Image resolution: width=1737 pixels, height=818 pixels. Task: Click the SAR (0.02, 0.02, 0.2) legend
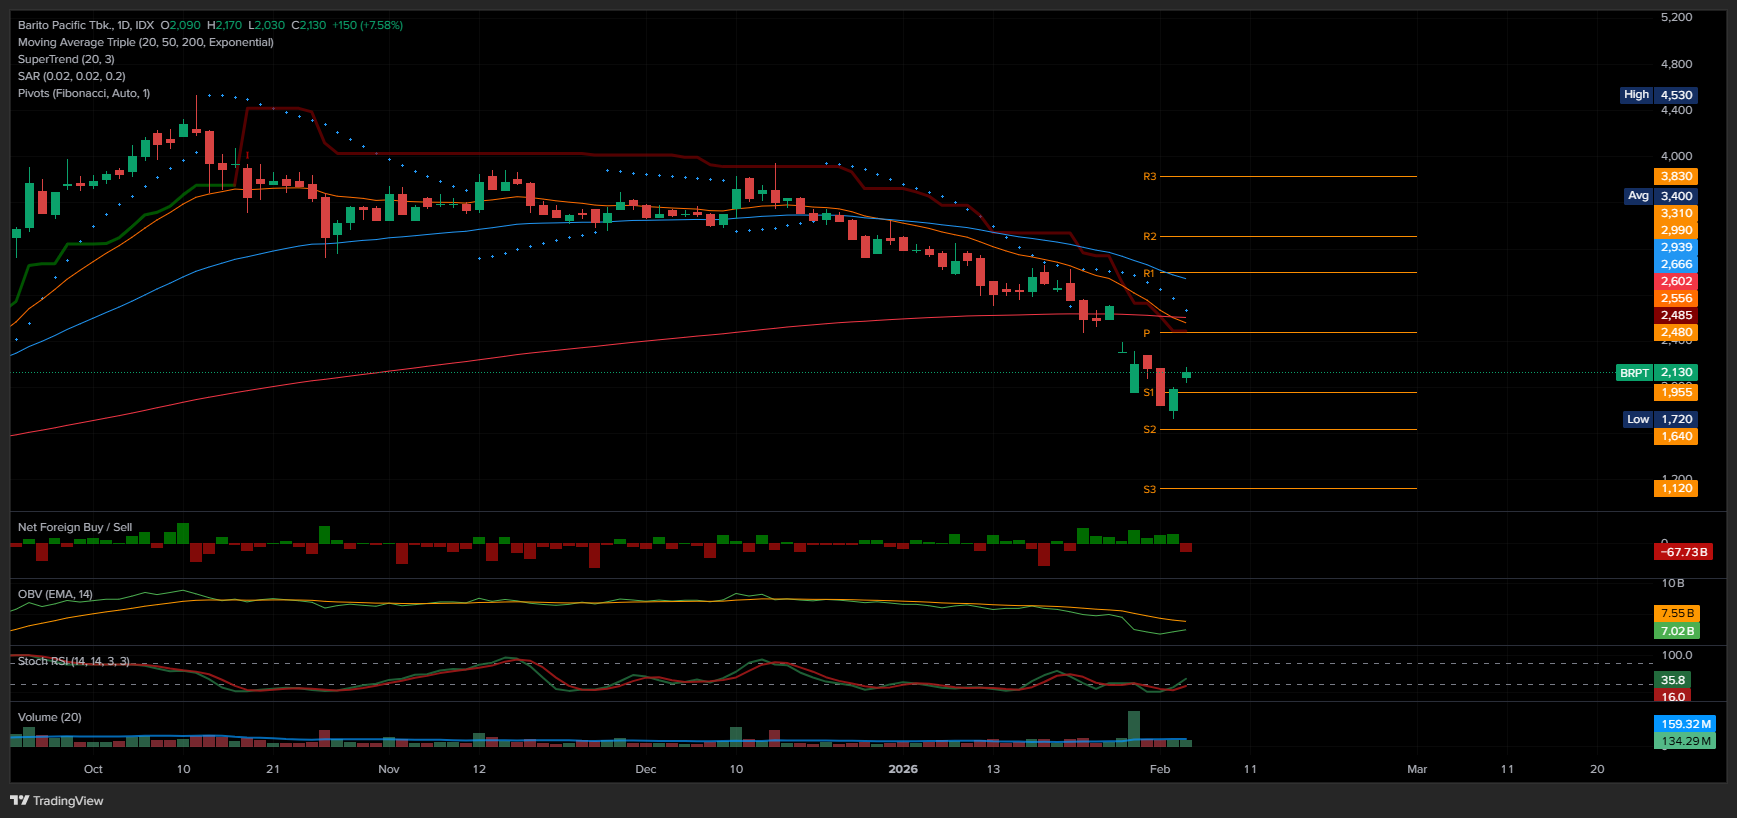point(72,76)
